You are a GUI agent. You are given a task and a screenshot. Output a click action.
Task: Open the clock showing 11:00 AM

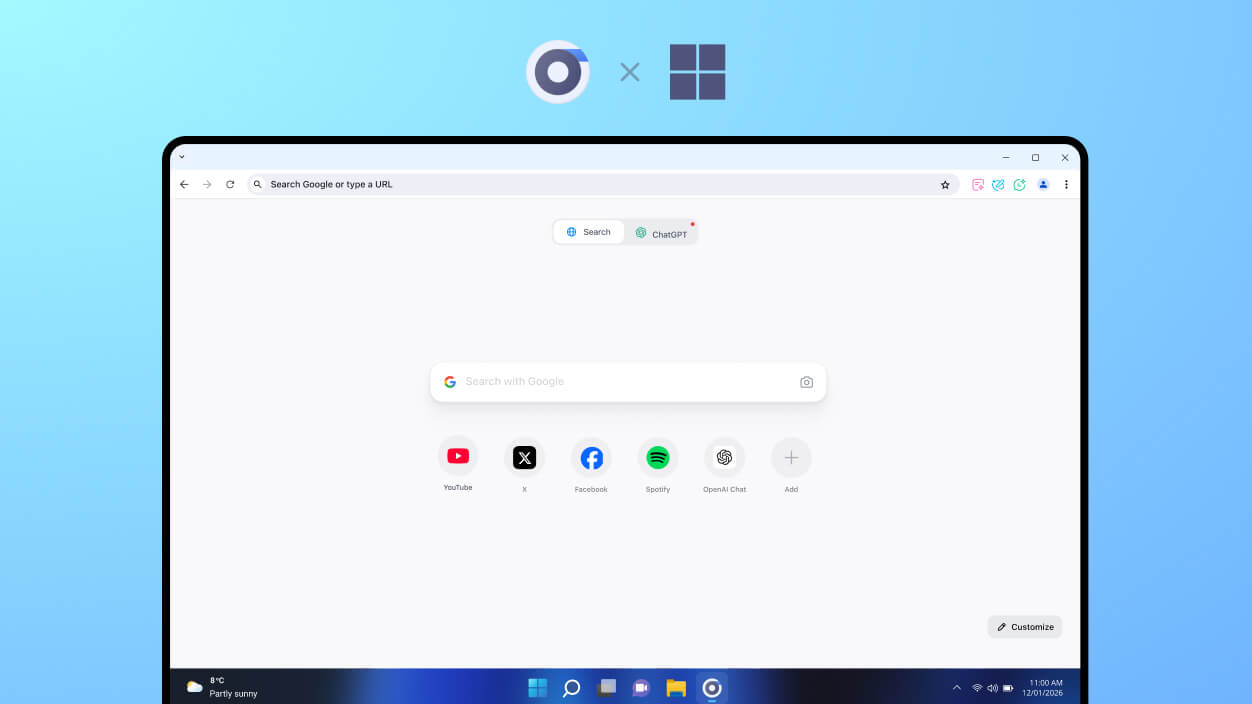[x=1042, y=687]
